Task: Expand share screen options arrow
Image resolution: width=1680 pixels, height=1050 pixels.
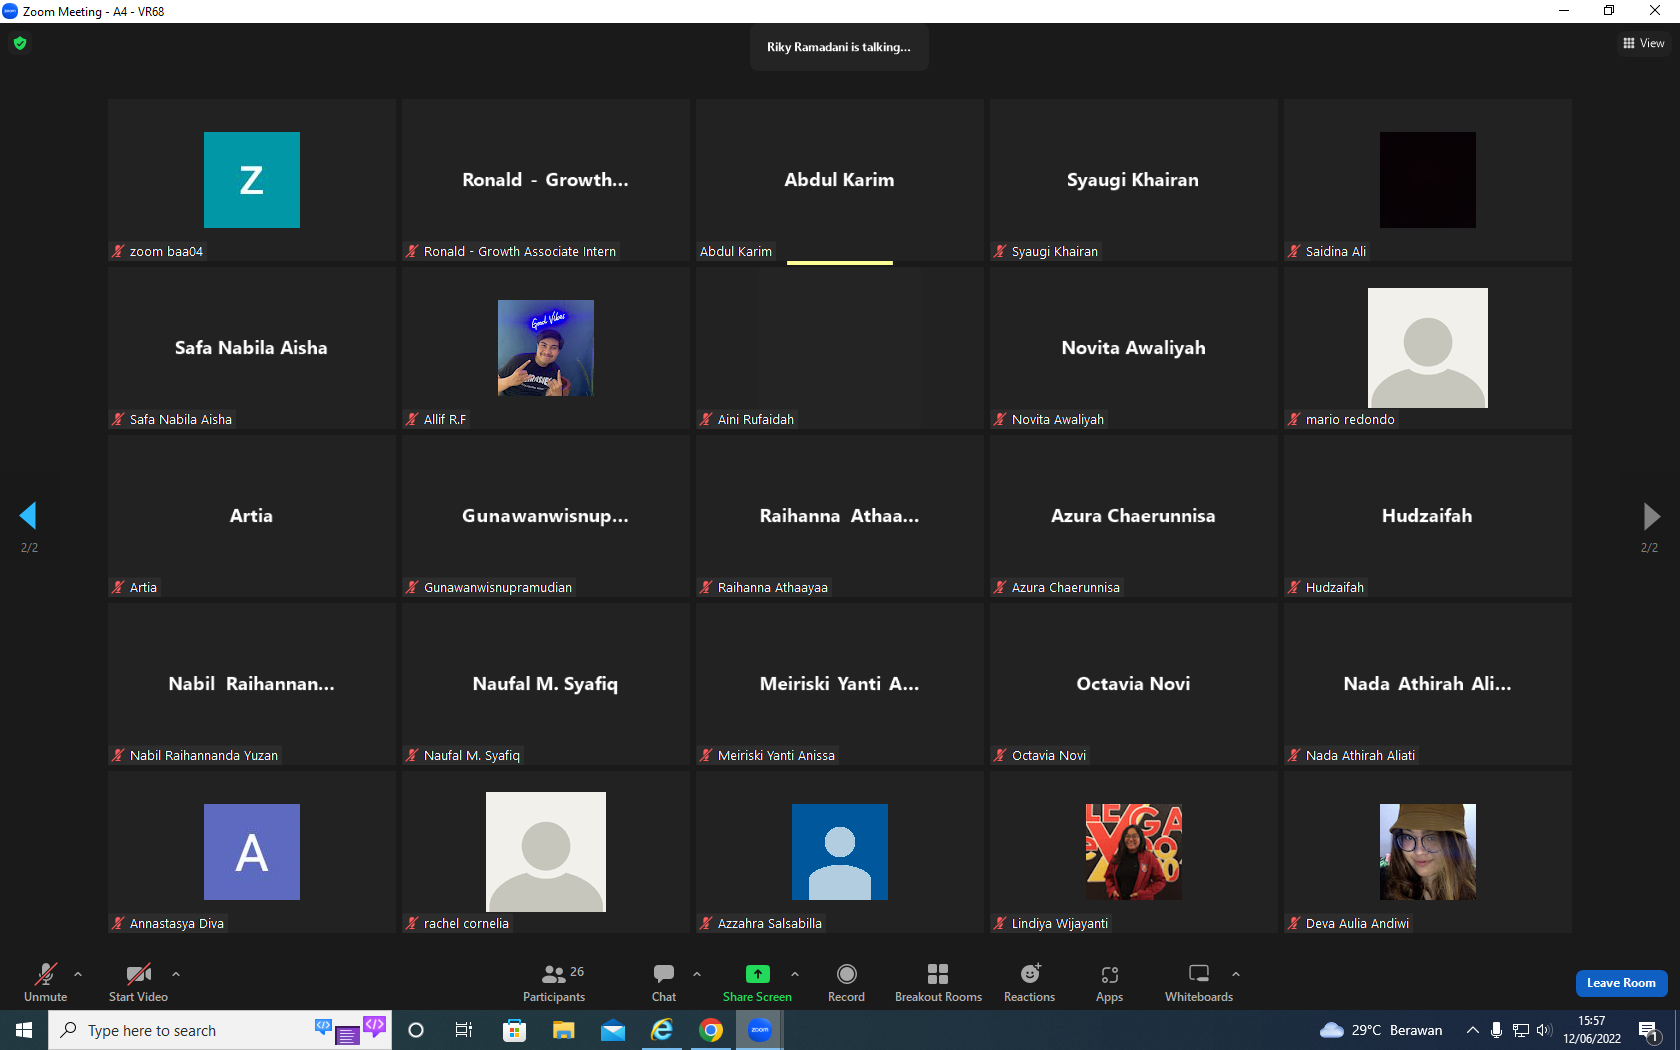Action: coord(795,974)
